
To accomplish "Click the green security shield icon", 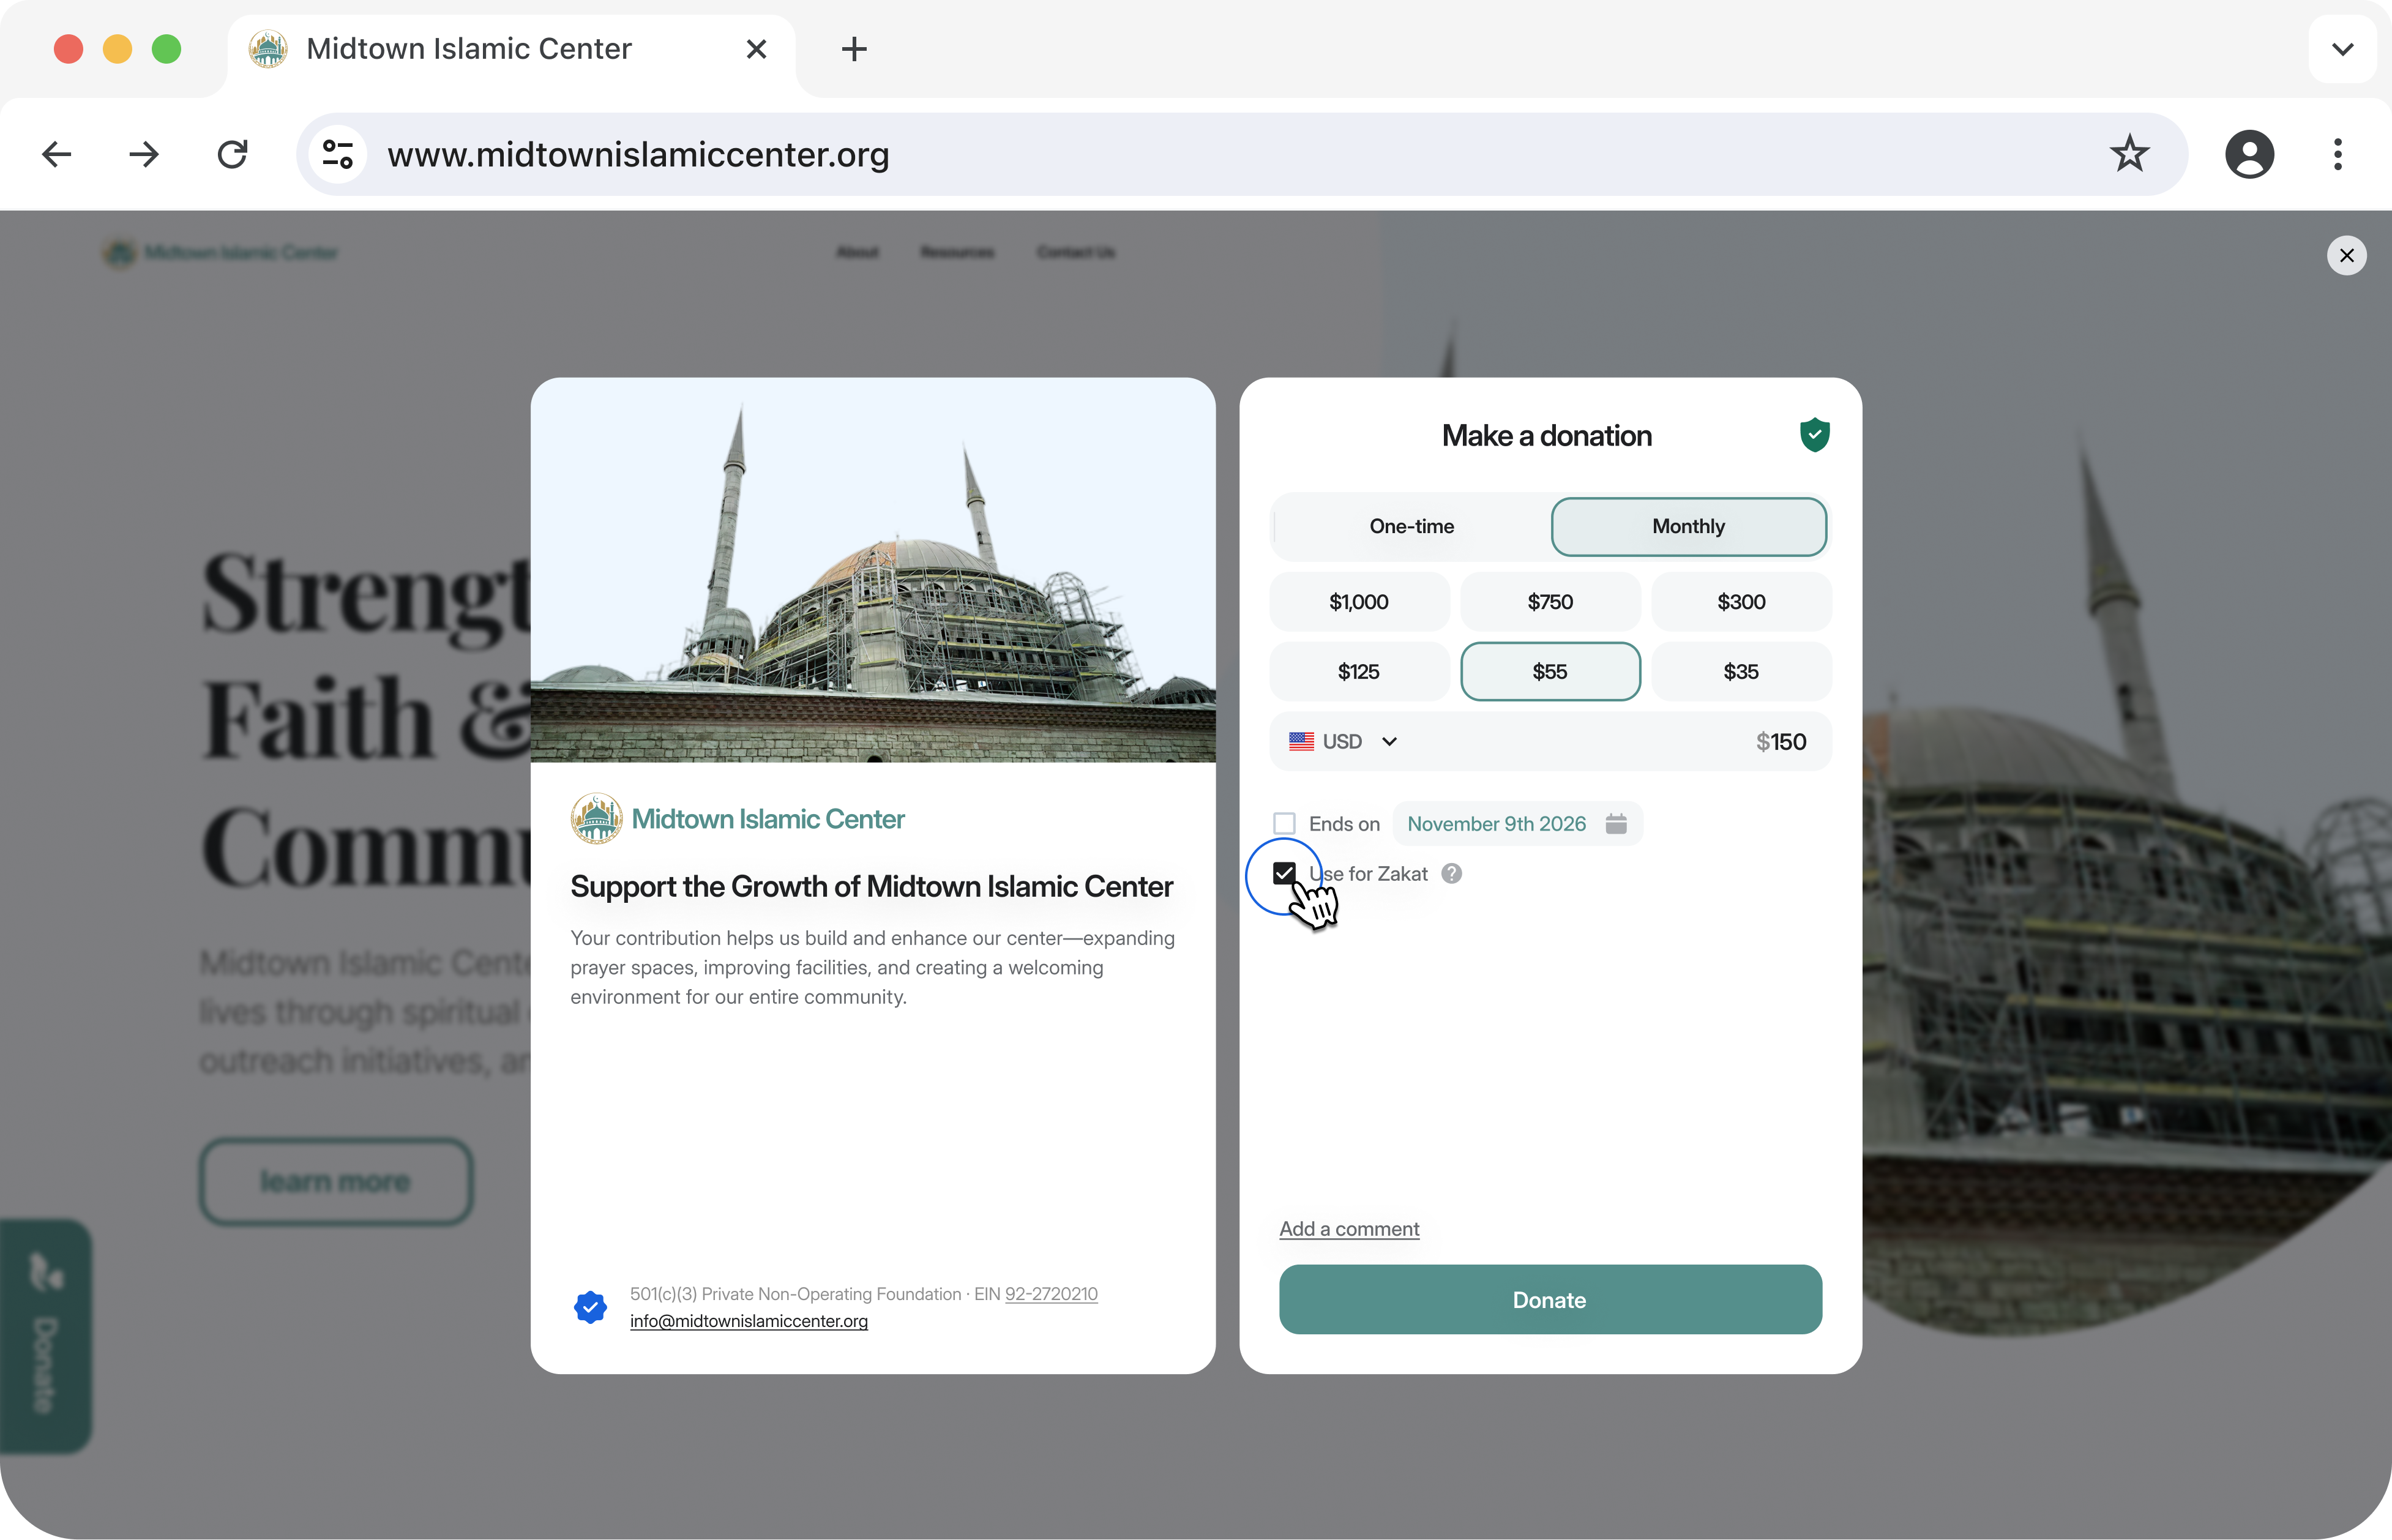I will point(1814,435).
